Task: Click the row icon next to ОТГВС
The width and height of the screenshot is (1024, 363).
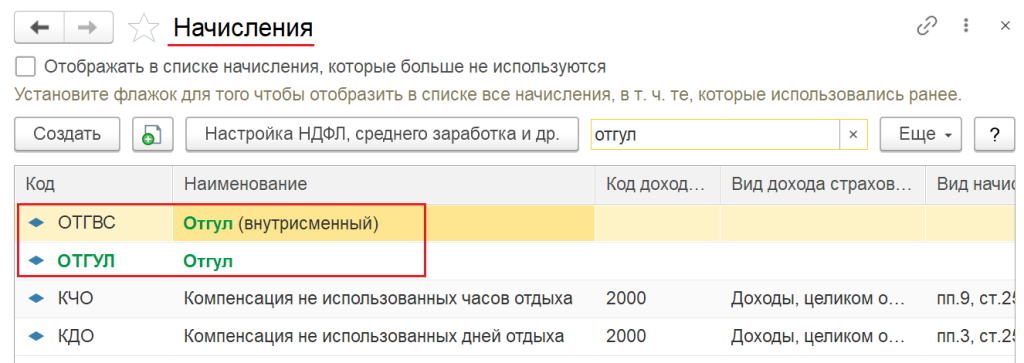Action: pyautogui.click(x=37, y=223)
